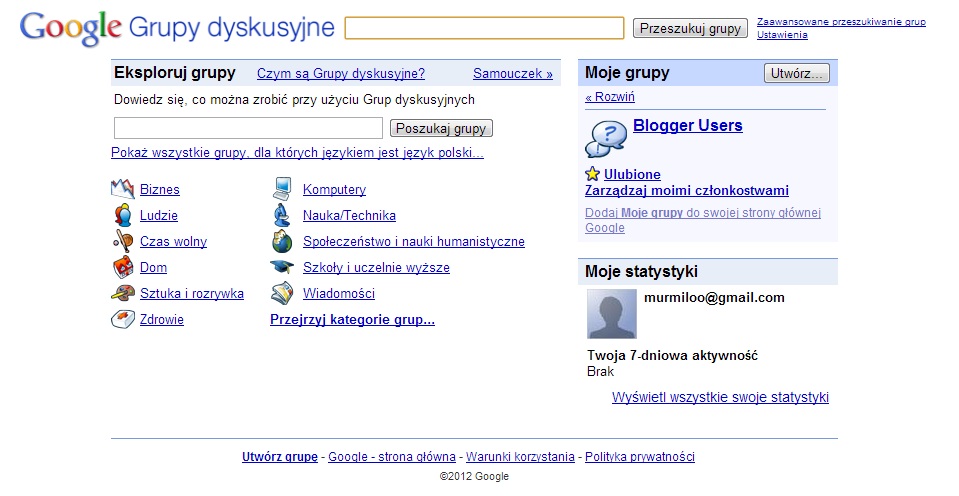Image resolution: width=959 pixels, height=496 pixels.
Task: Click the Poszukaj grupy button
Action: click(441, 128)
